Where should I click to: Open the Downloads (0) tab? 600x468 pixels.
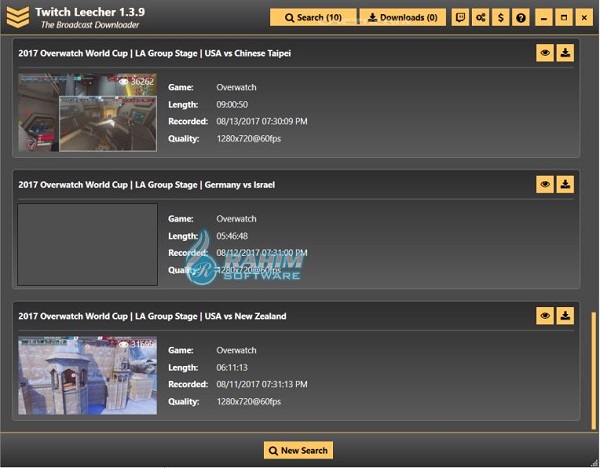tap(403, 18)
